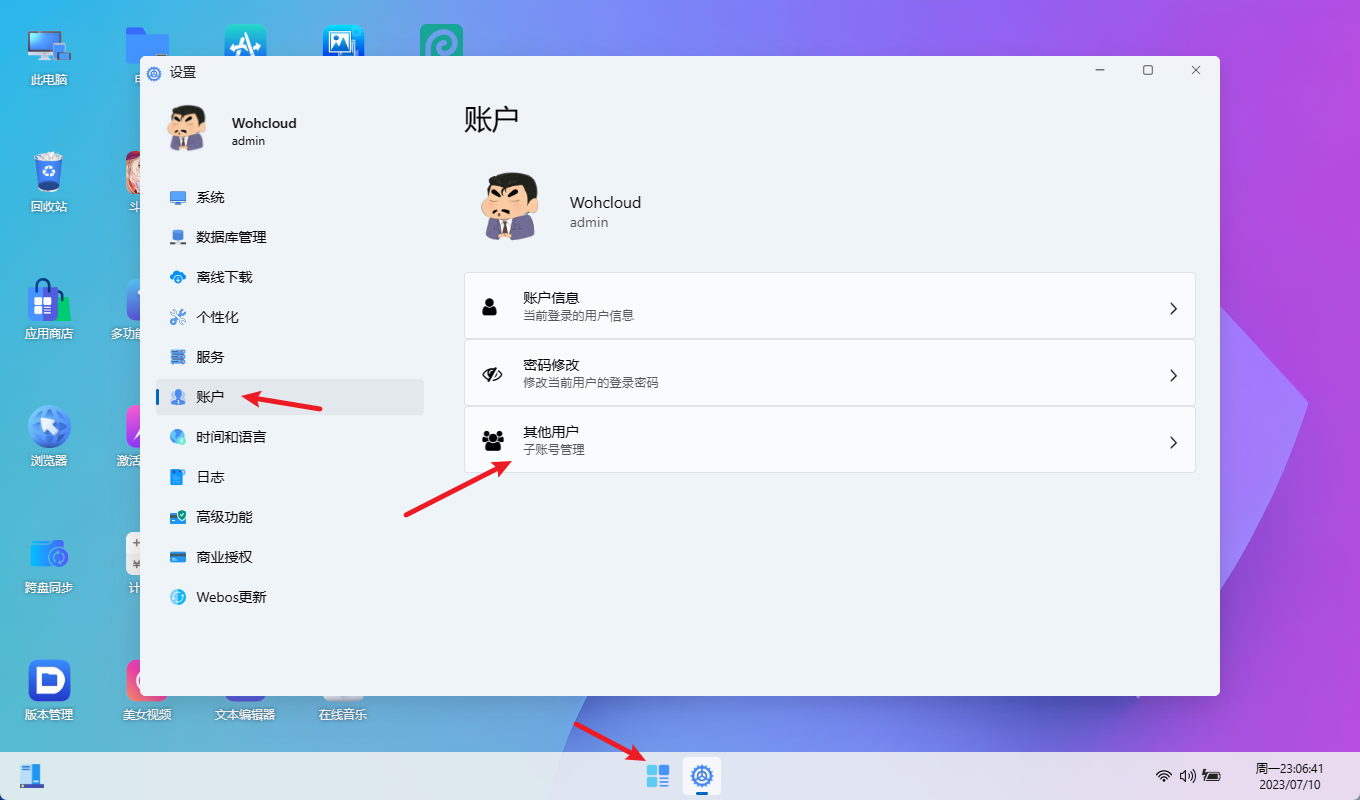Expand the 其他用户 row chevron
The width and height of the screenshot is (1360, 800).
click(1173, 443)
